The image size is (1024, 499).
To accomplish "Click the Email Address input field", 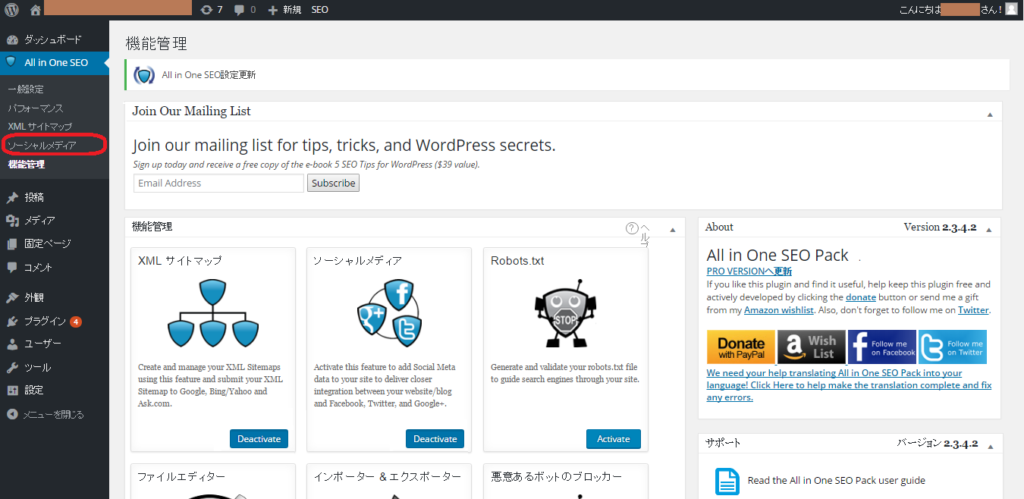I will click(x=219, y=184).
